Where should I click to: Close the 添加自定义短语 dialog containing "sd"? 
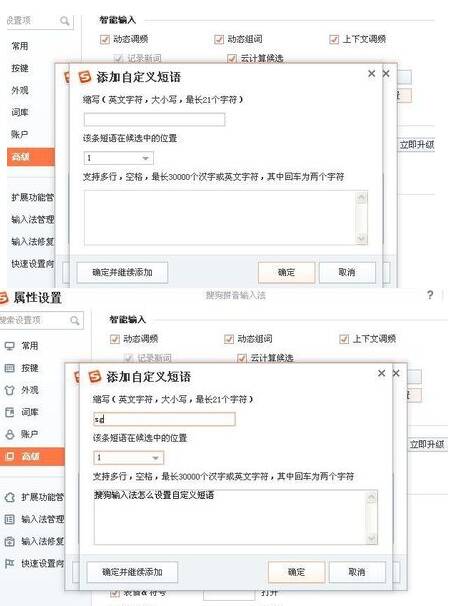click(x=381, y=373)
